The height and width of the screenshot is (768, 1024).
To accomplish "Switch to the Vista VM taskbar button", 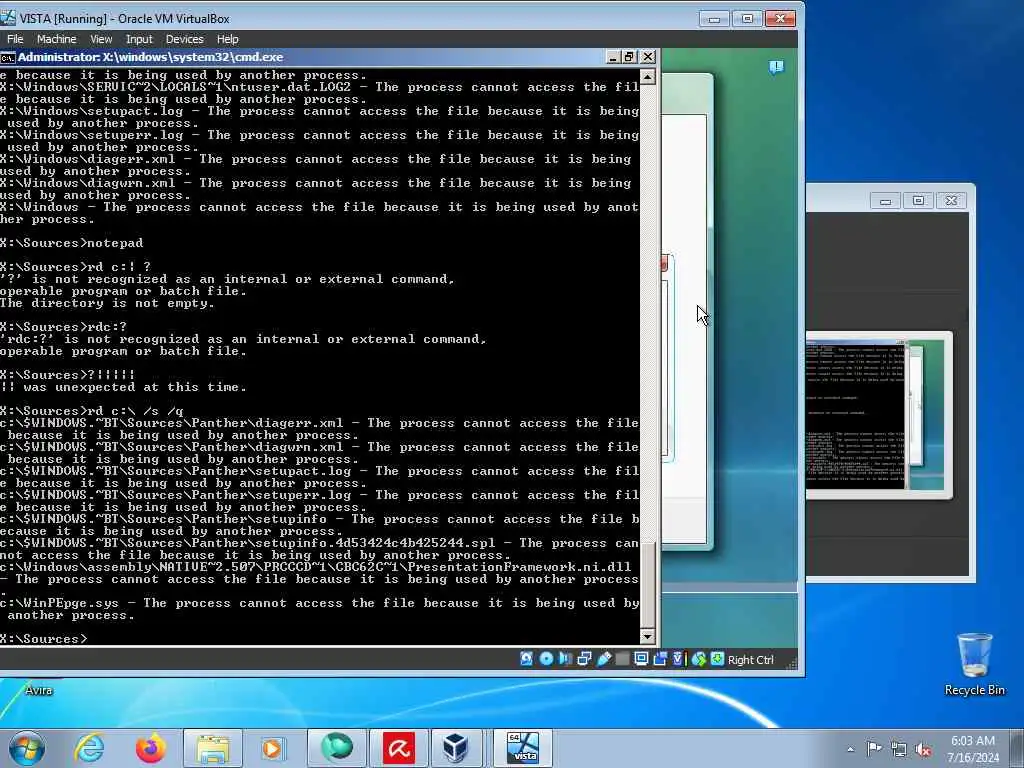I will [x=522, y=748].
